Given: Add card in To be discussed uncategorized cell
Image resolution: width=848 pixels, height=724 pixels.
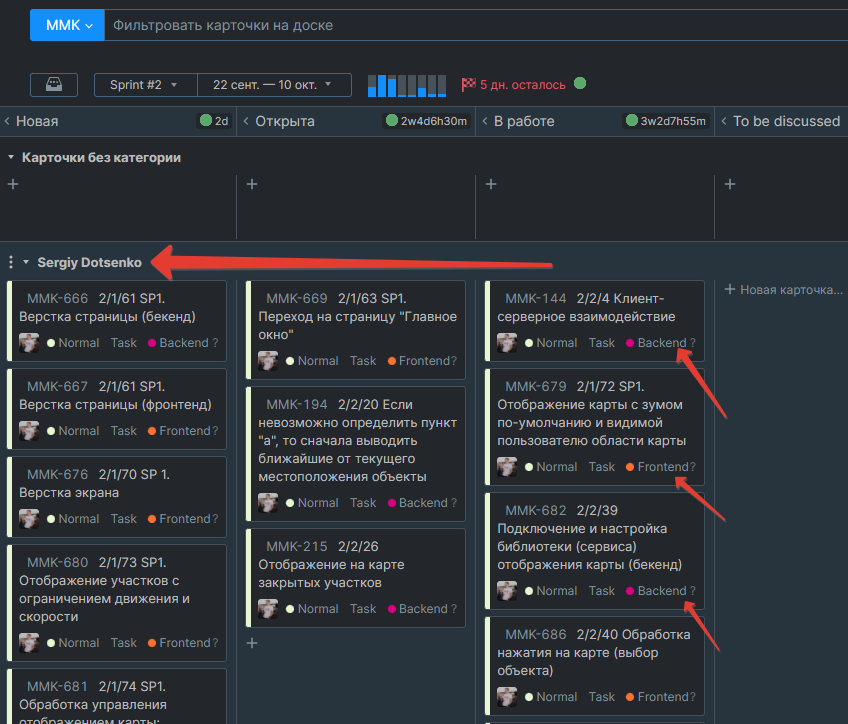Looking at the screenshot, I should click(730, 184).
